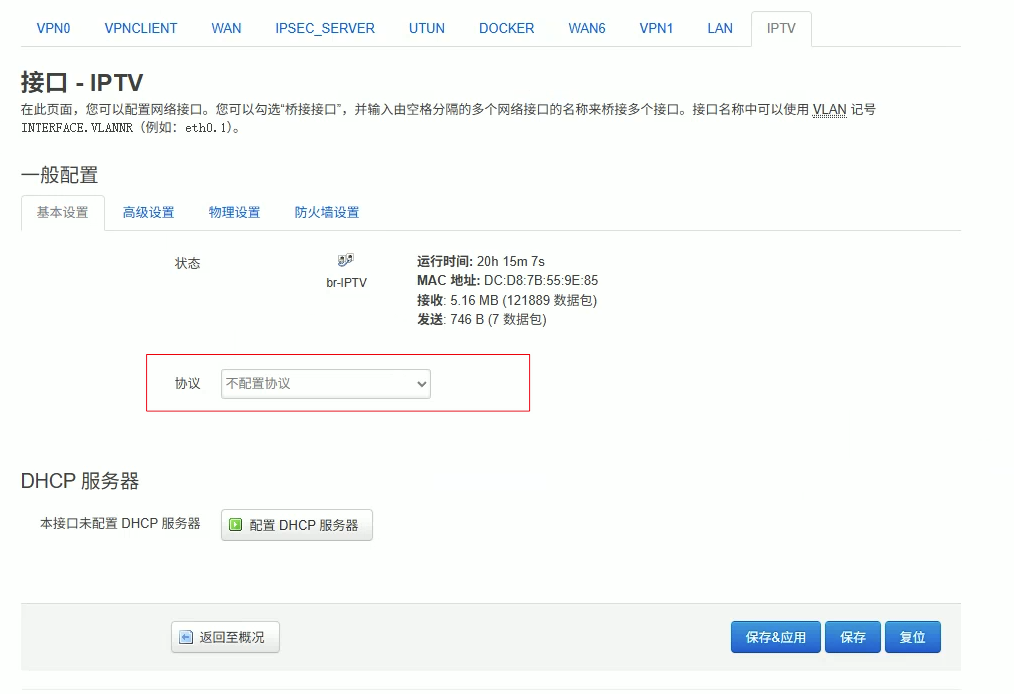The width and height of the screenshot is (1014, 694).
Task: Open the VPN0 interface tab
Action: click(x=53, y=28)
